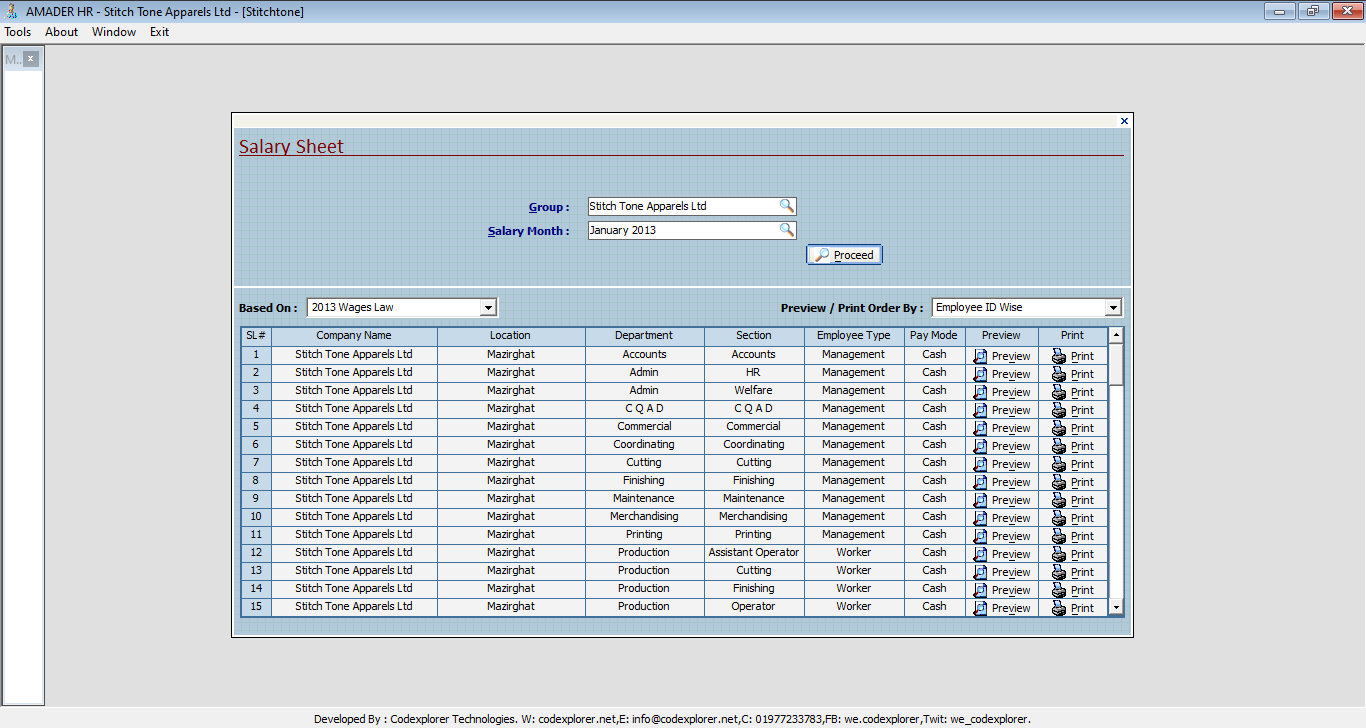Print the Welfare section salary sheet

click(1073, 392)
